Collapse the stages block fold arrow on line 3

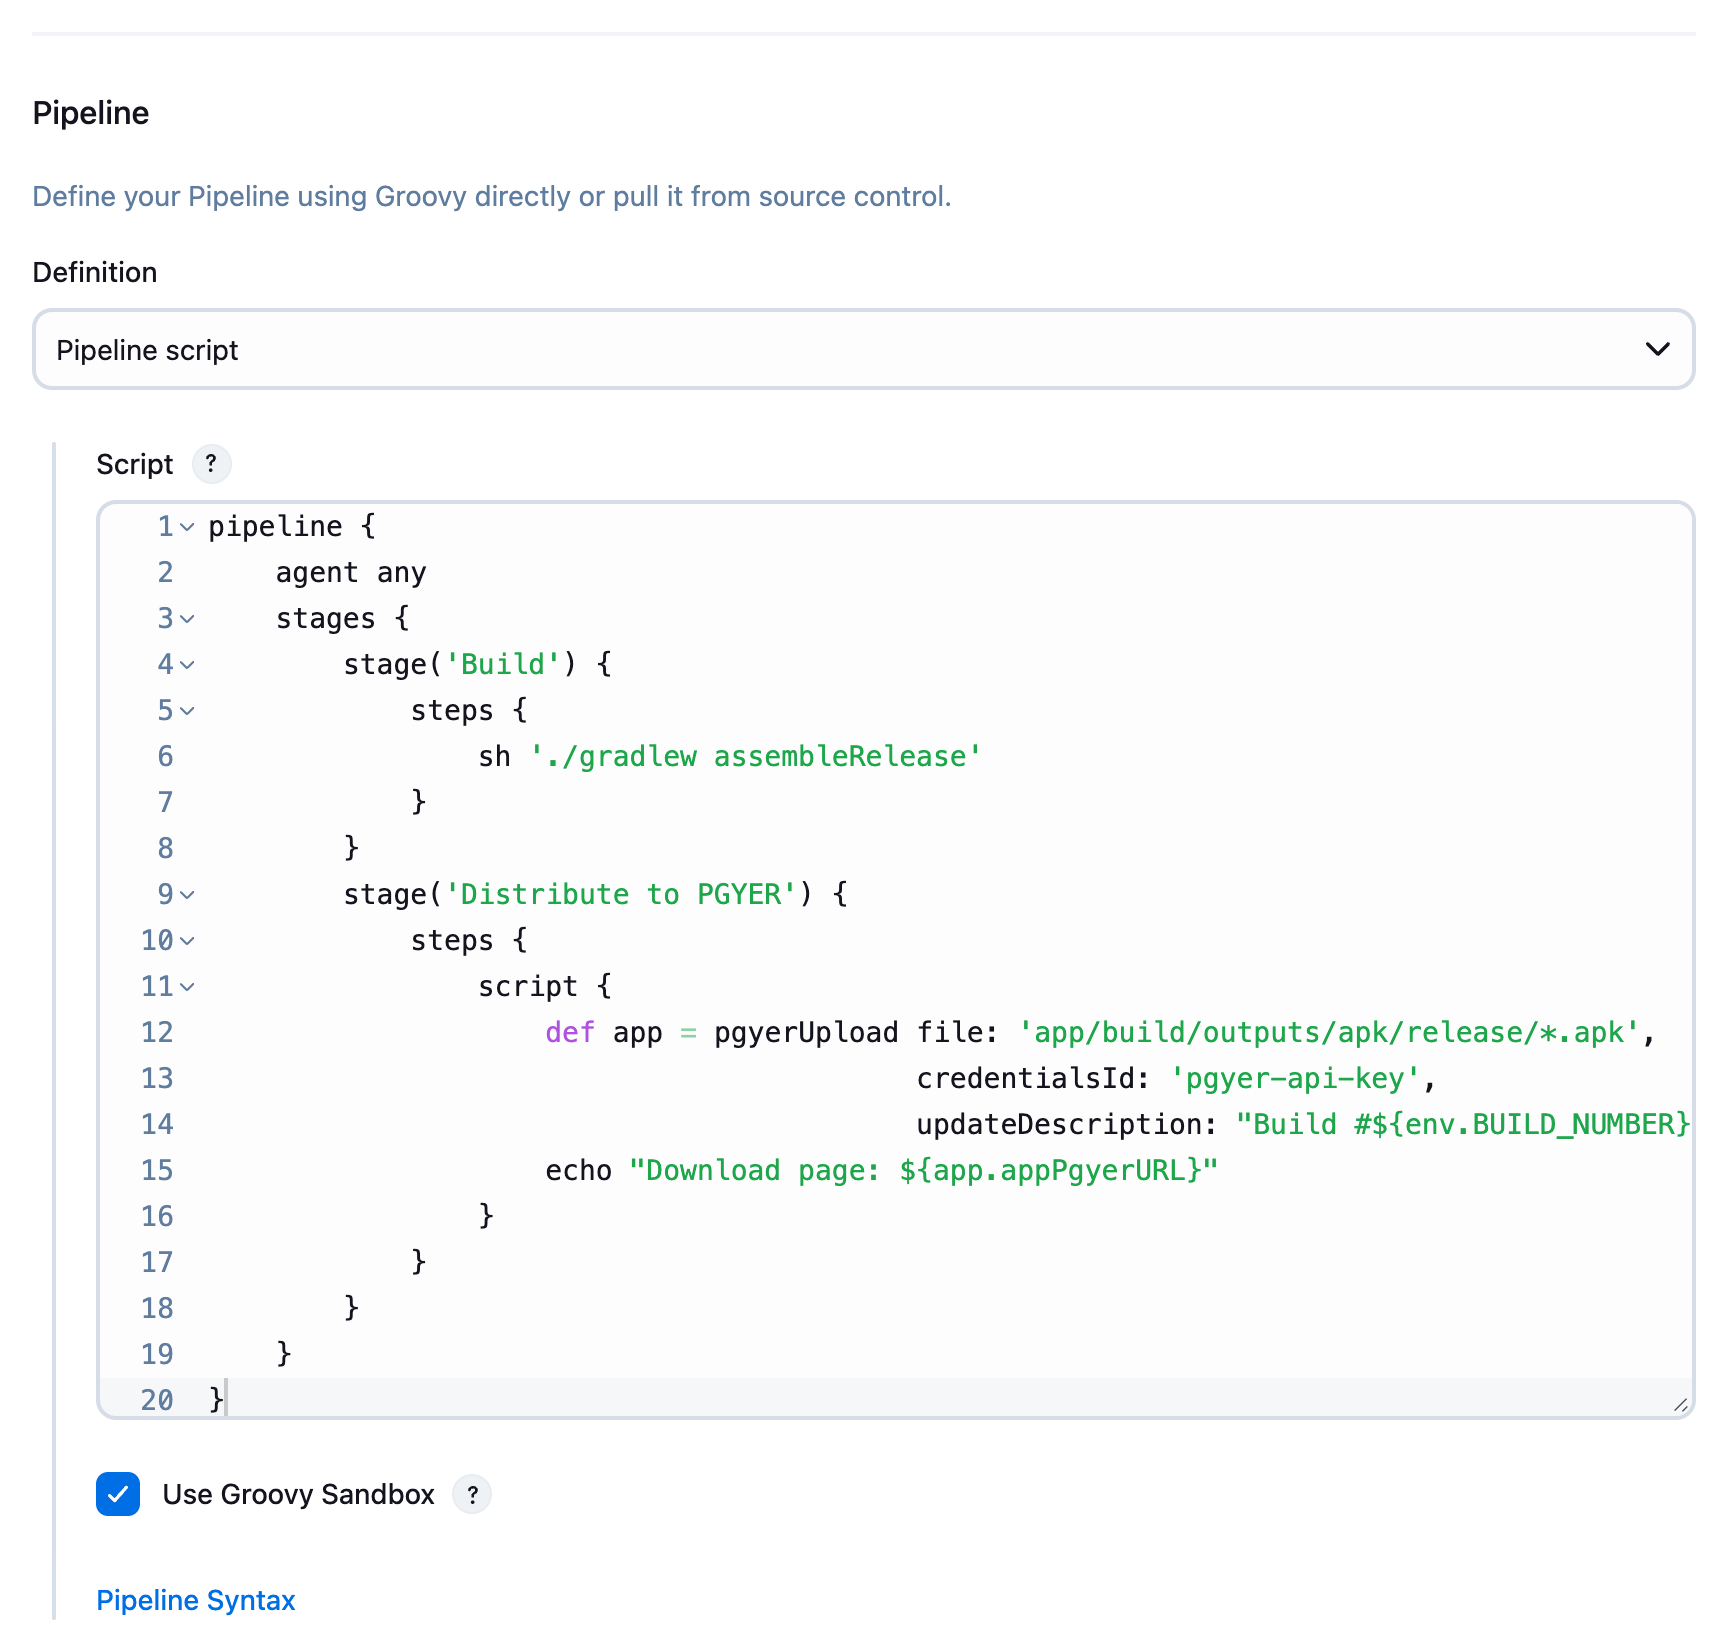point(187,619)
